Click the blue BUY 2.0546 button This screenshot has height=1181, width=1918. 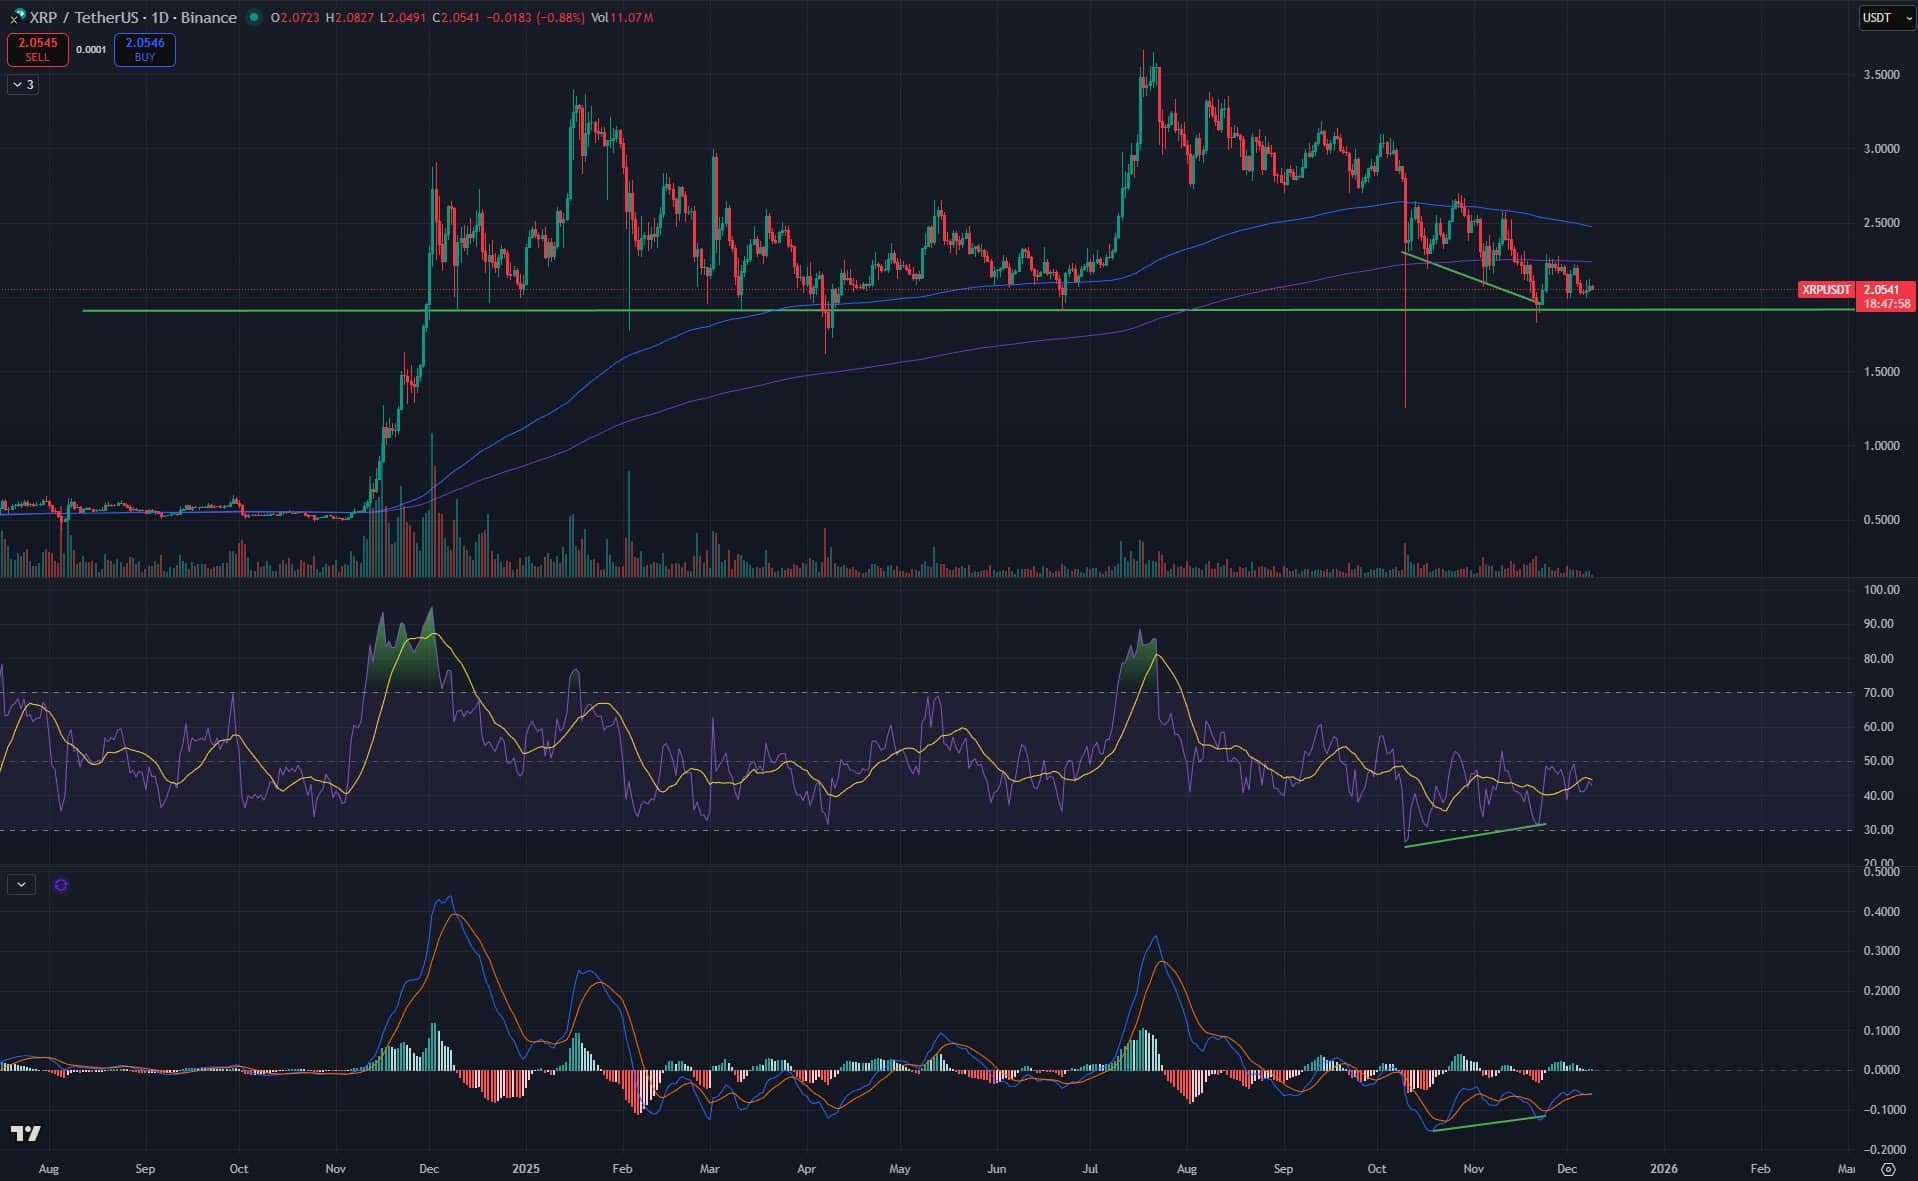pos(145,49)
